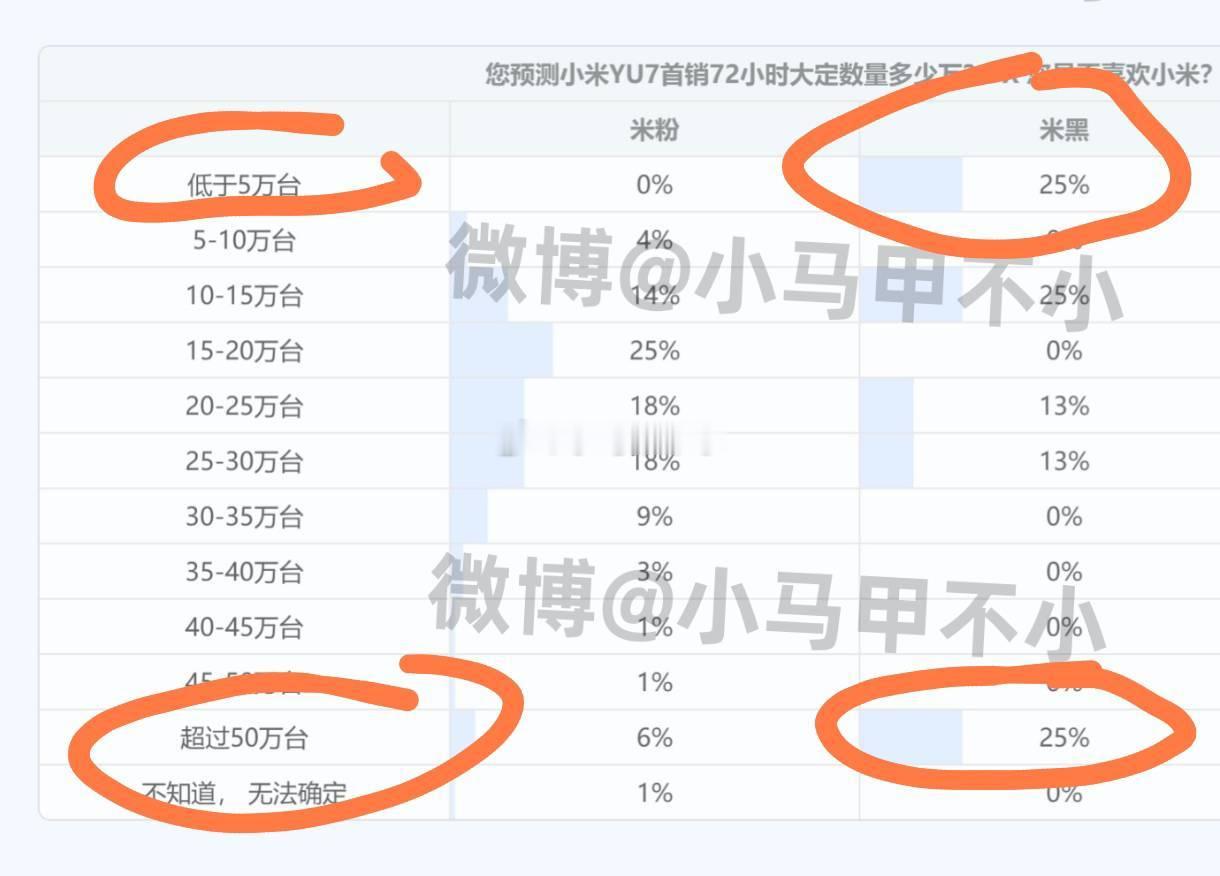This screenshot has width=1220, height=876.
Task: Click 米黑 13% cell in 20-25万台 row
Action: tap(1064, 406)
